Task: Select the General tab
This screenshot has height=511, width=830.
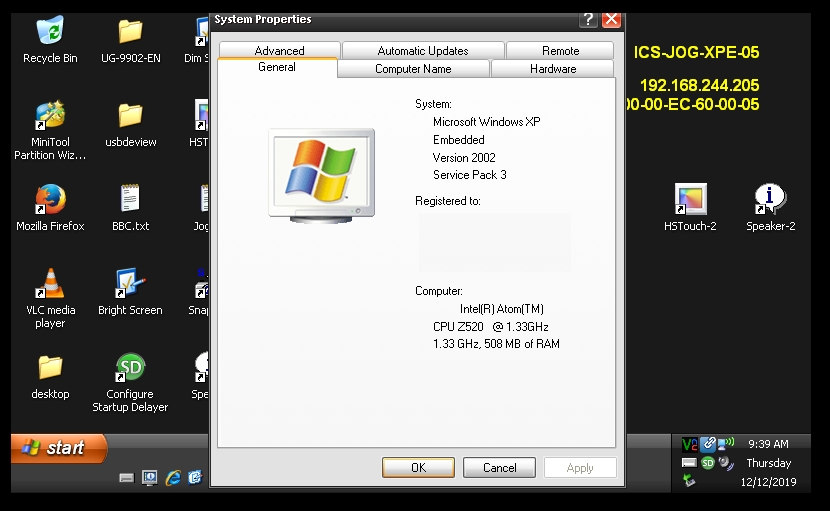Action: pyautogui.click(x=277, y=67)
